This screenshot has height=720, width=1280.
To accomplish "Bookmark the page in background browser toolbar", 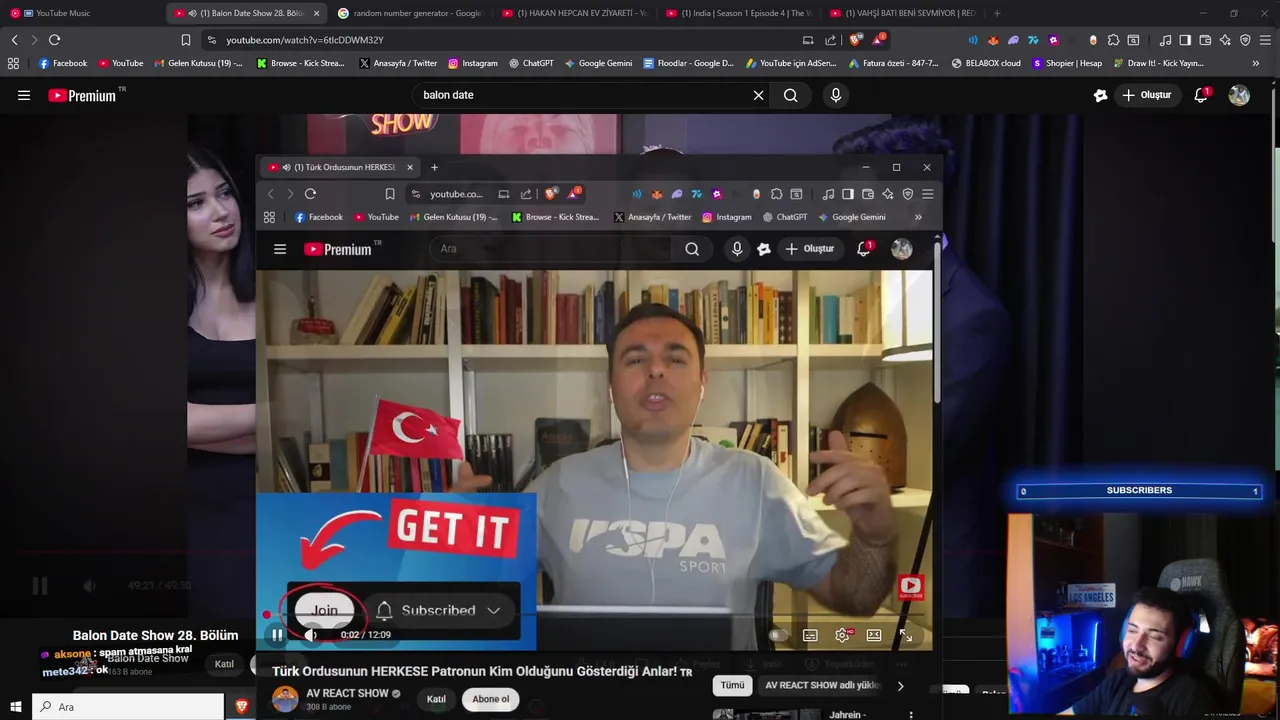I will tap(185, 40).
